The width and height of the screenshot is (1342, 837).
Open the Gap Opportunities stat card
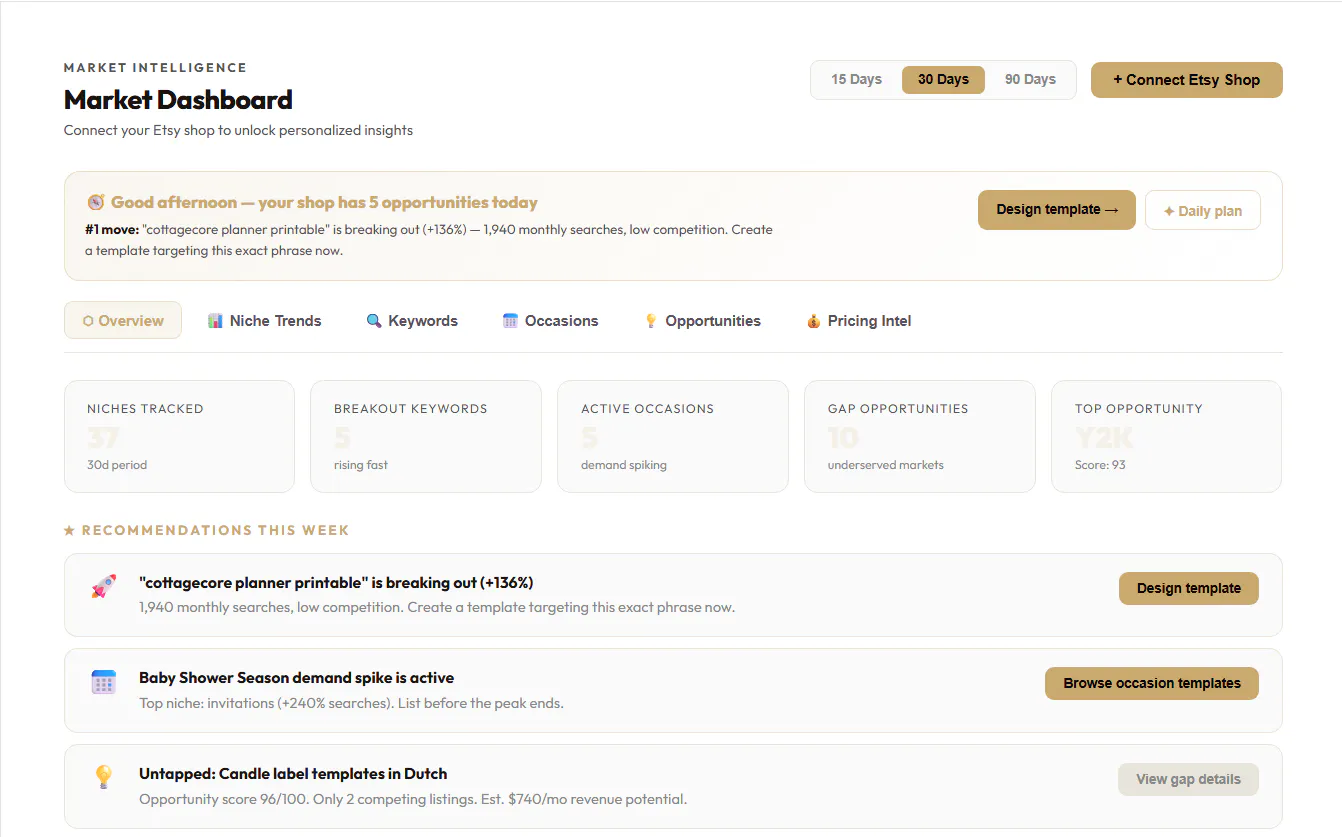920,436
